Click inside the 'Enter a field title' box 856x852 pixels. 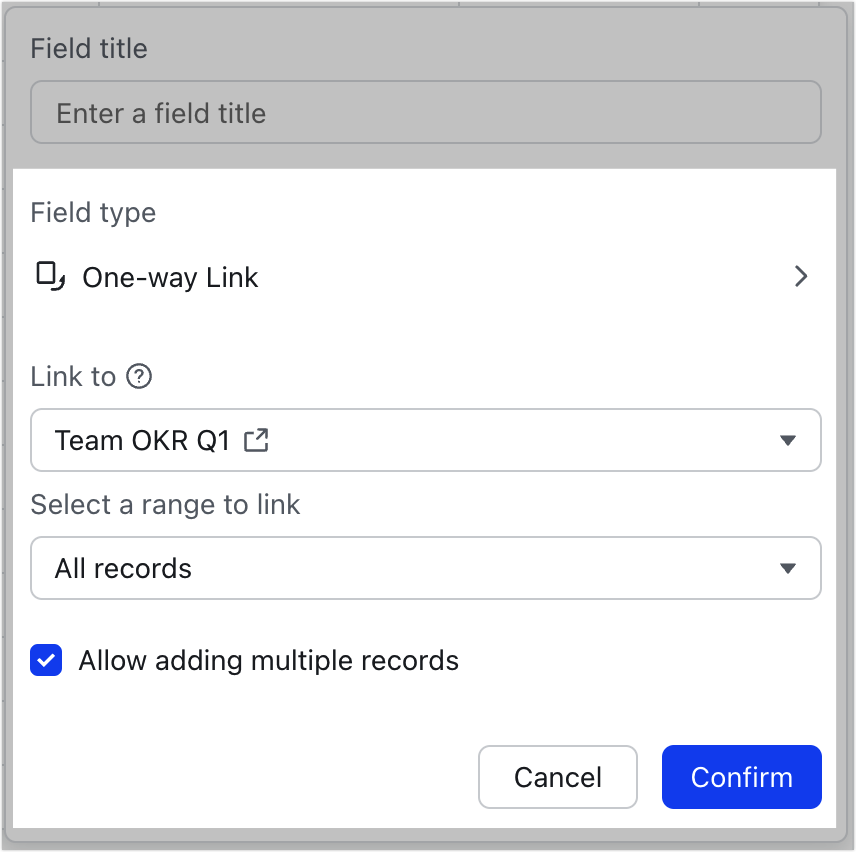425,112
